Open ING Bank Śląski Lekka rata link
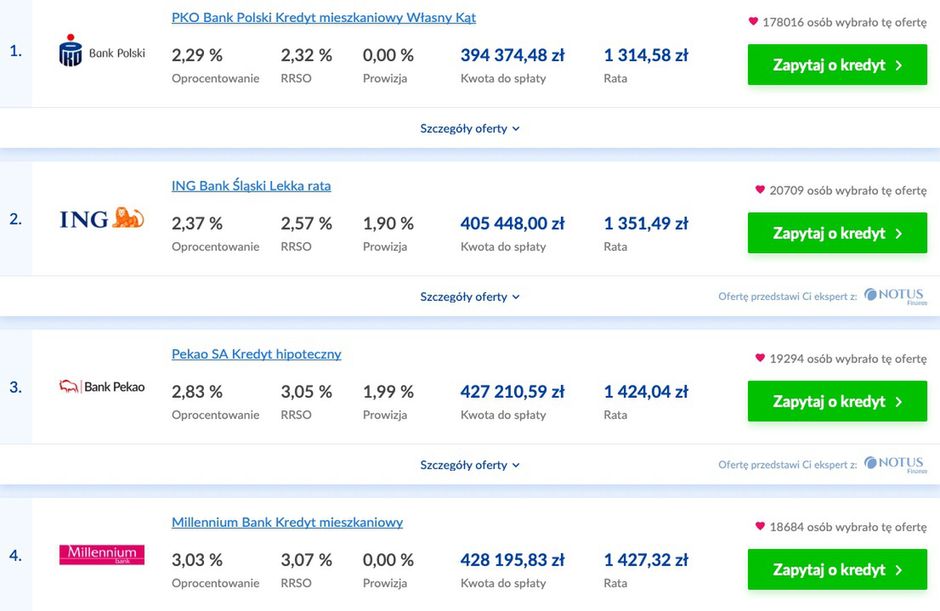The width and height of the screenshot is (940, 611). pyautogui.click(x=251, y=186)
